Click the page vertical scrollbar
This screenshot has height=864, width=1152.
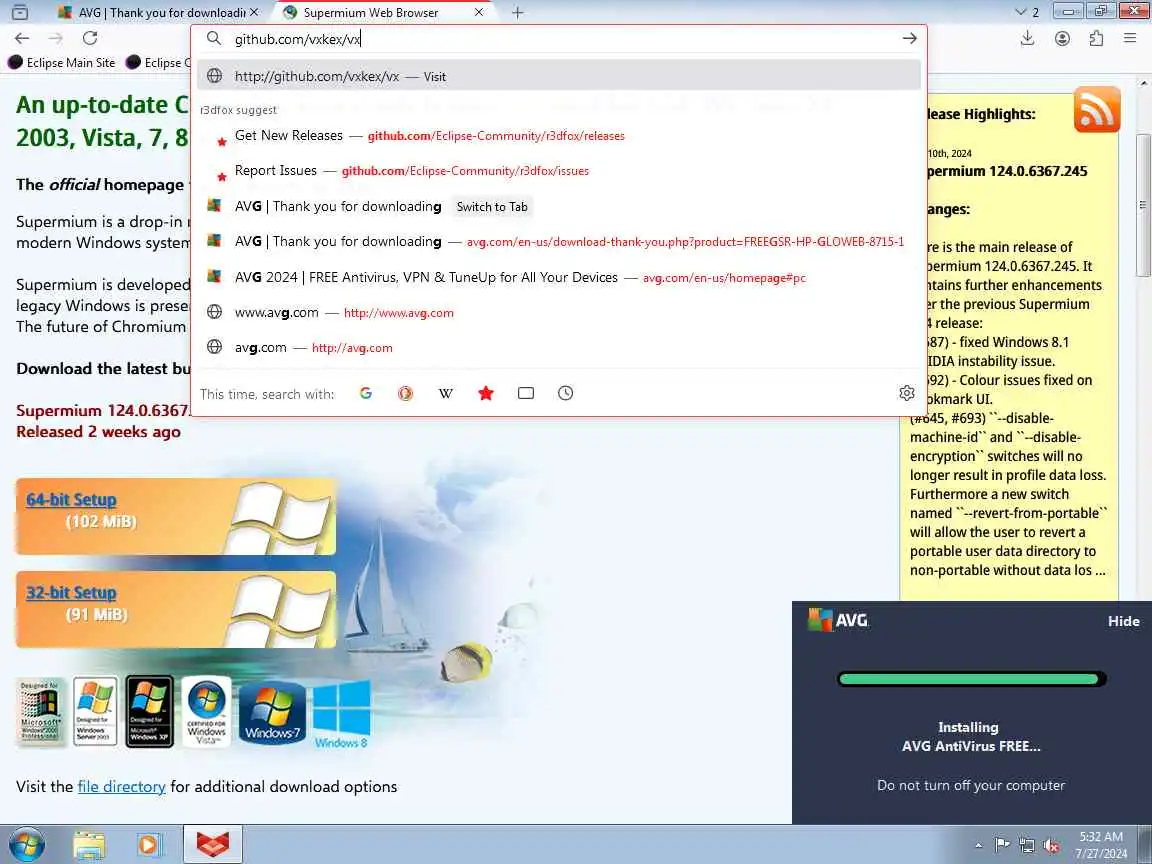[x=1142, y=206]
